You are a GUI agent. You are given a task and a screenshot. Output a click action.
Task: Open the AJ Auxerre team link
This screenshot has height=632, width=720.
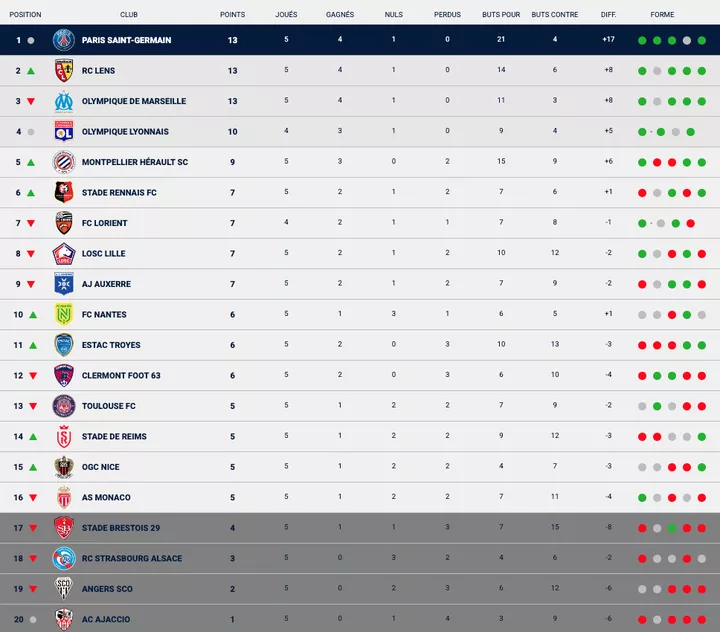pos(106,284)
